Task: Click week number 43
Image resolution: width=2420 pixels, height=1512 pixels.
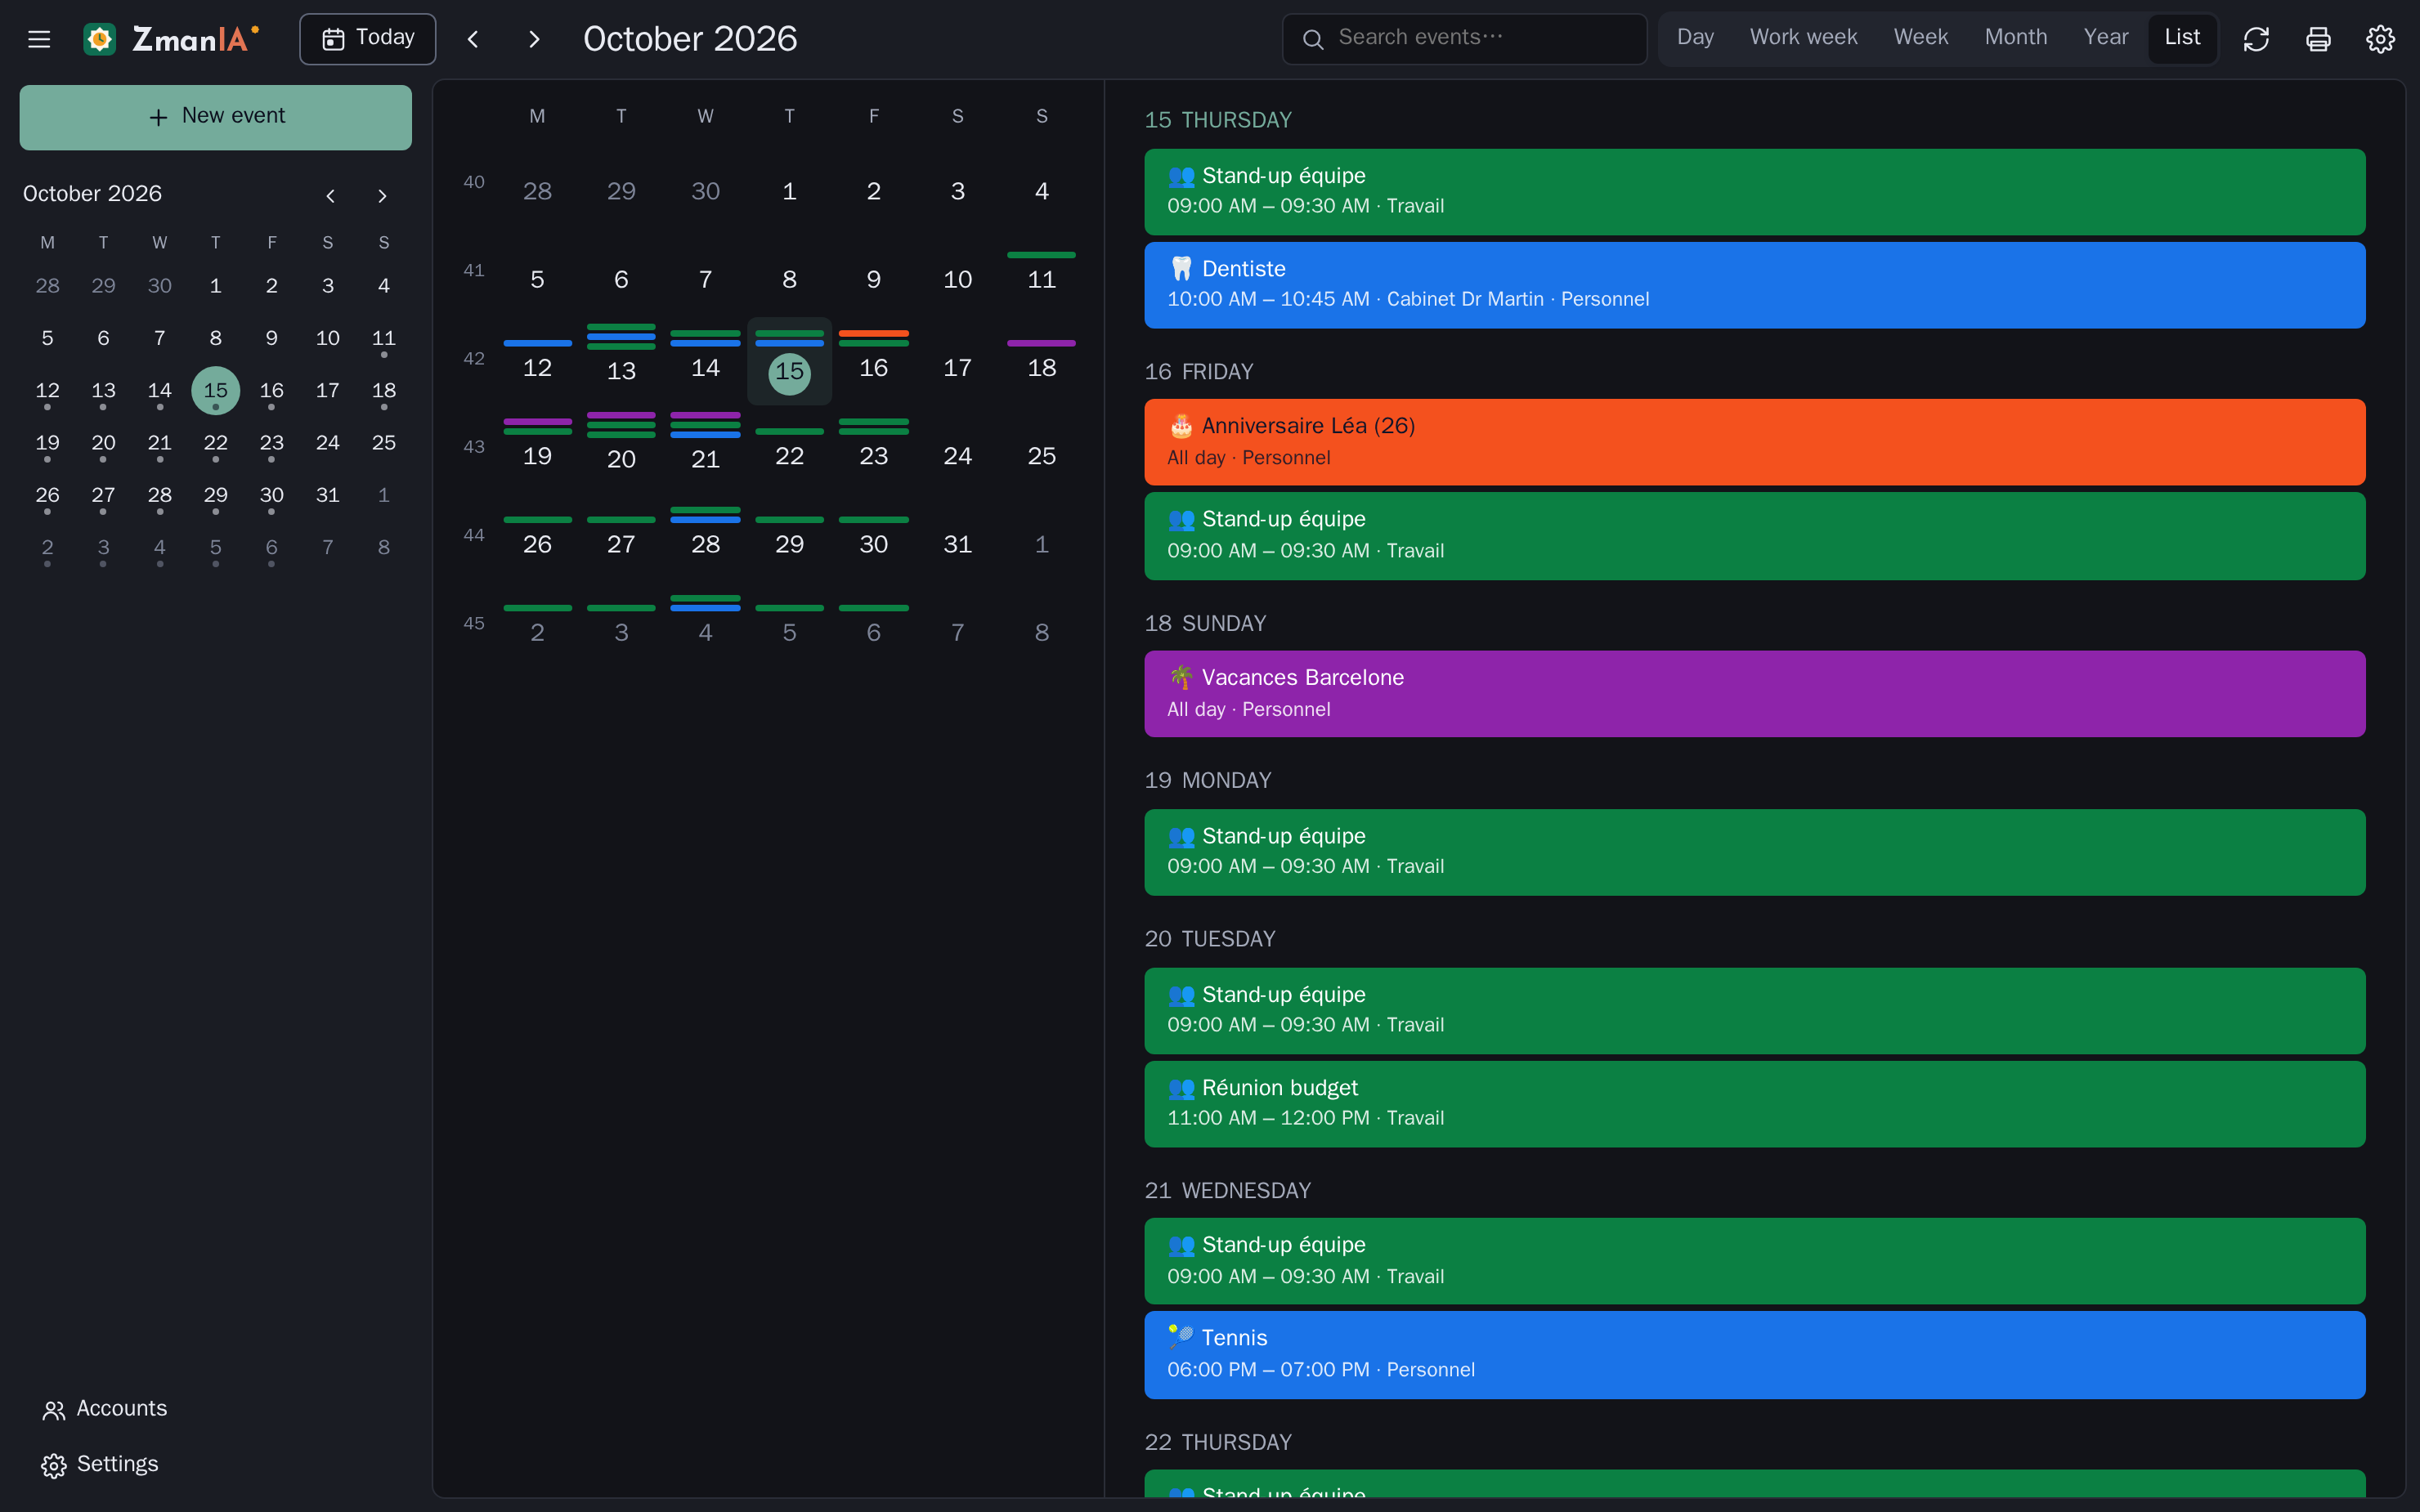Action: [x=474, y=447]
